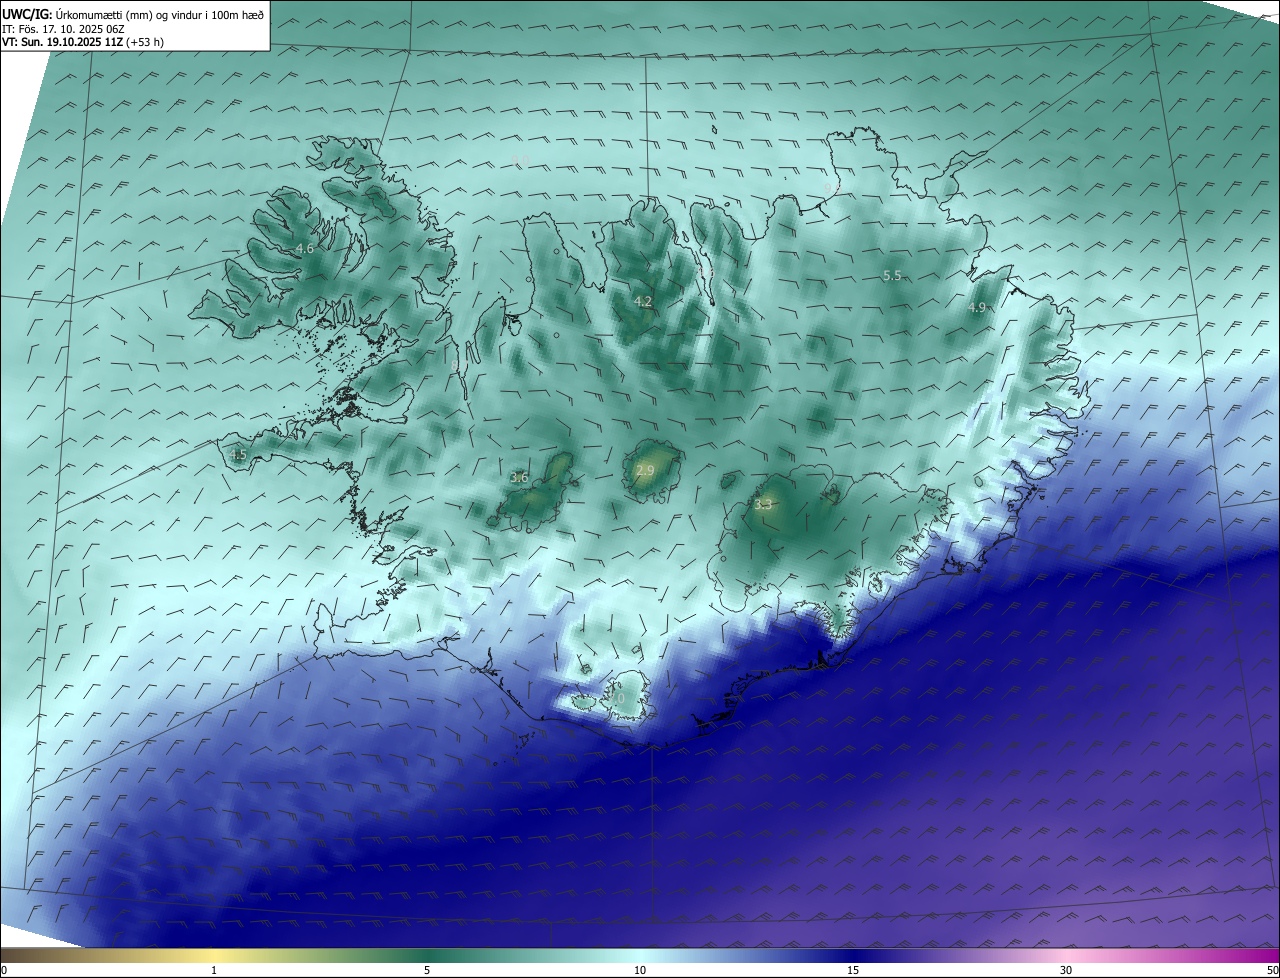Viewport: 1280px width, 978px height.
Task: Click the yellow part of the colour scale
Action: [x=214, y=955]
